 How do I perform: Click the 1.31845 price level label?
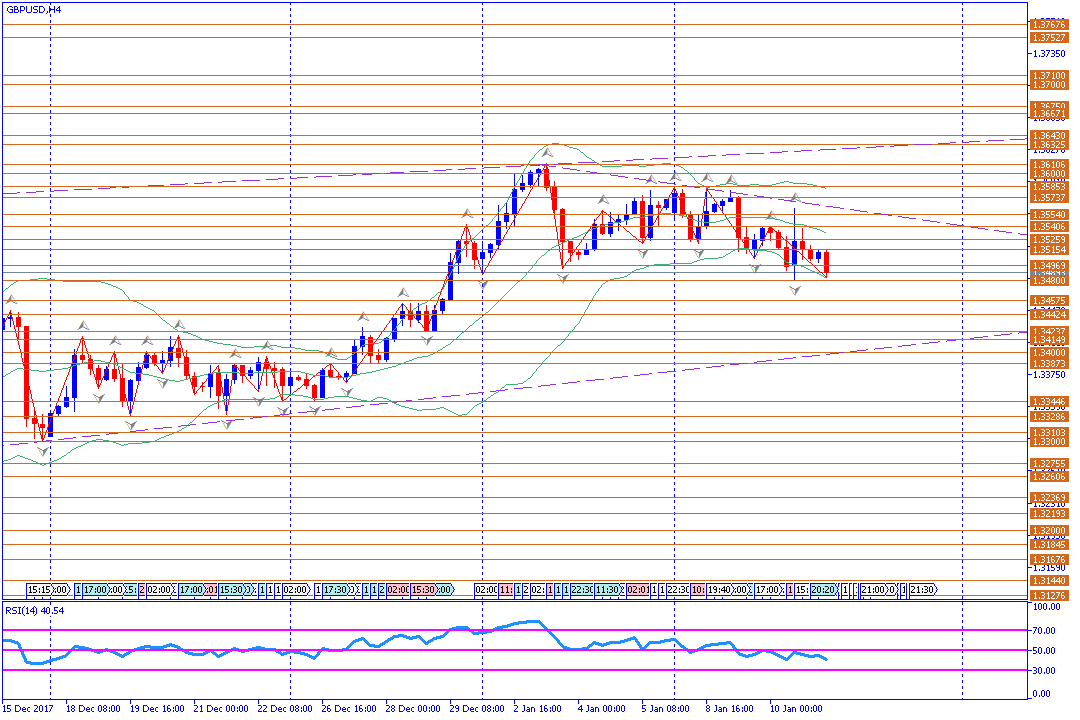(x=1048, y=545)
